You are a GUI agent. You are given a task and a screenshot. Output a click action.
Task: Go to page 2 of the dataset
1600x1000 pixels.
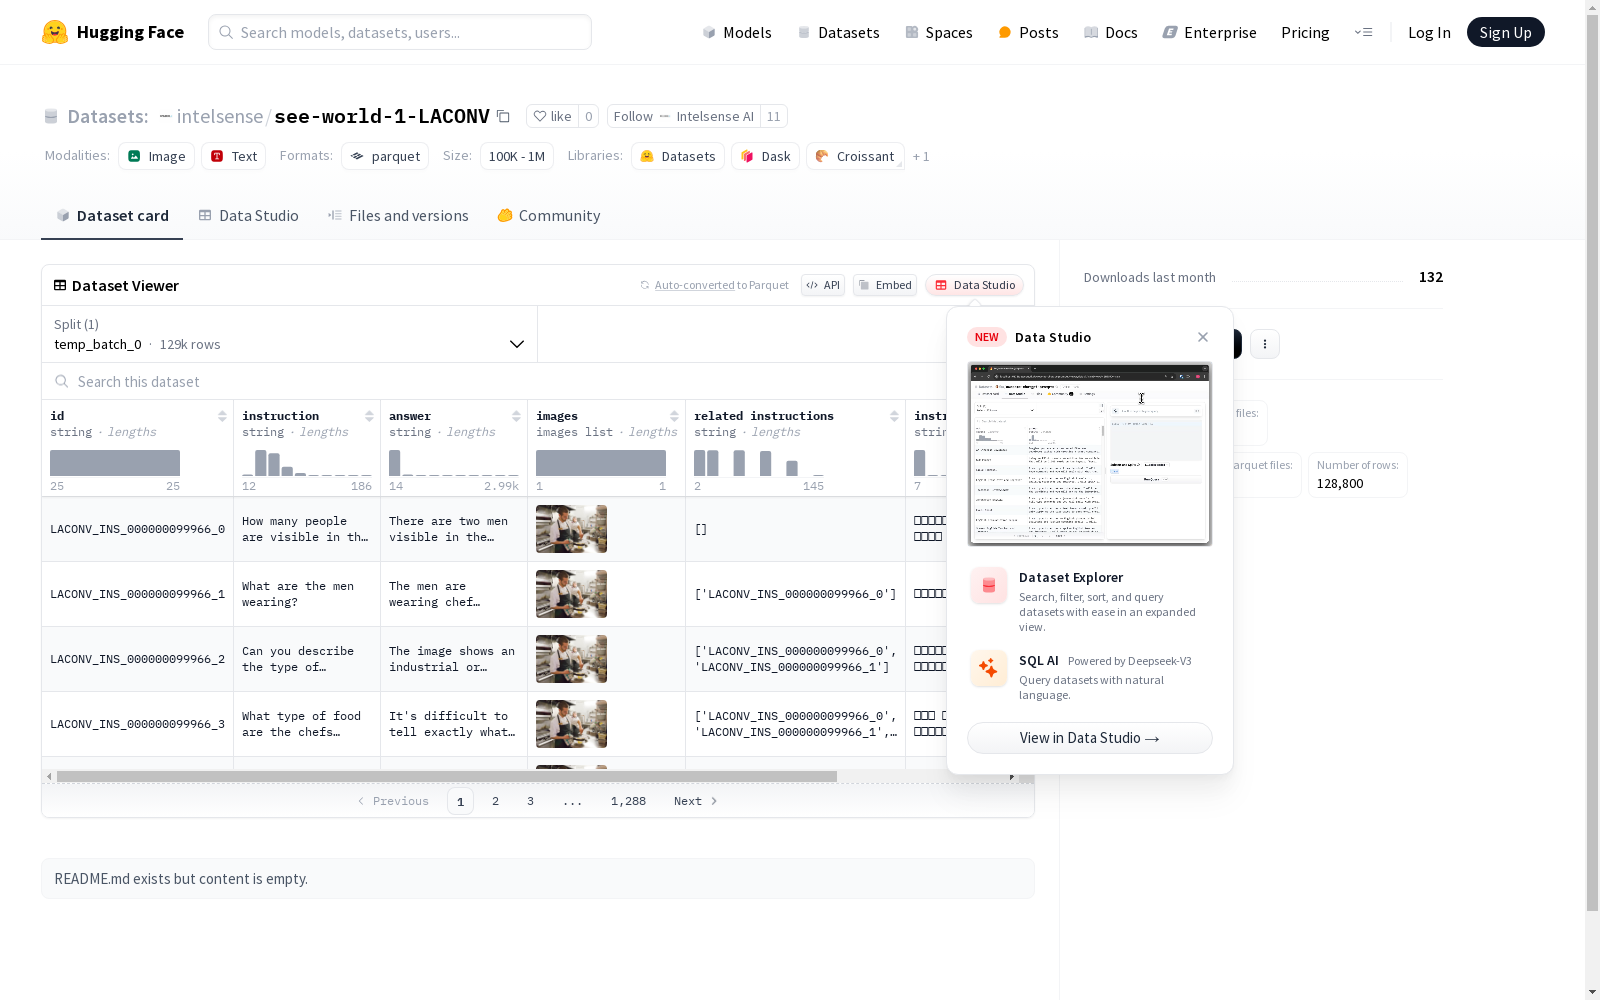coord(495,801)
